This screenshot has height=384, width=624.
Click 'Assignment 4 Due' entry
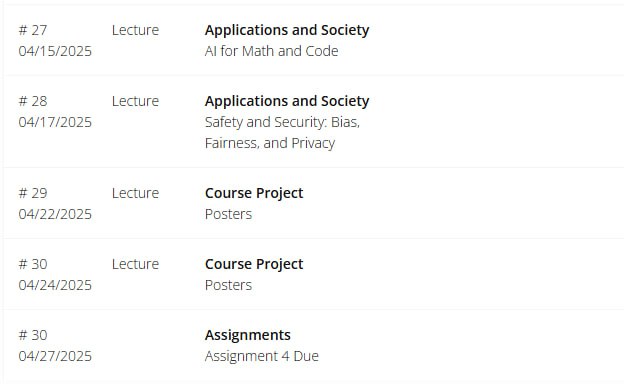tap(261, 356)
